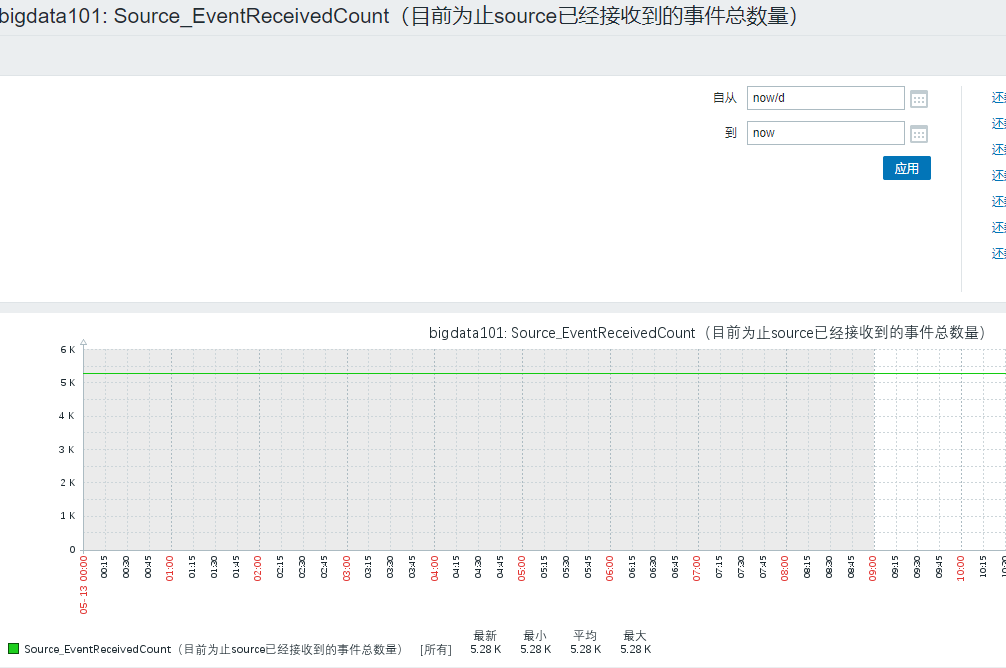Click the green Source_EventReceivedCount legend swatch
The image size is (1006, 668).
pos(13,648)
